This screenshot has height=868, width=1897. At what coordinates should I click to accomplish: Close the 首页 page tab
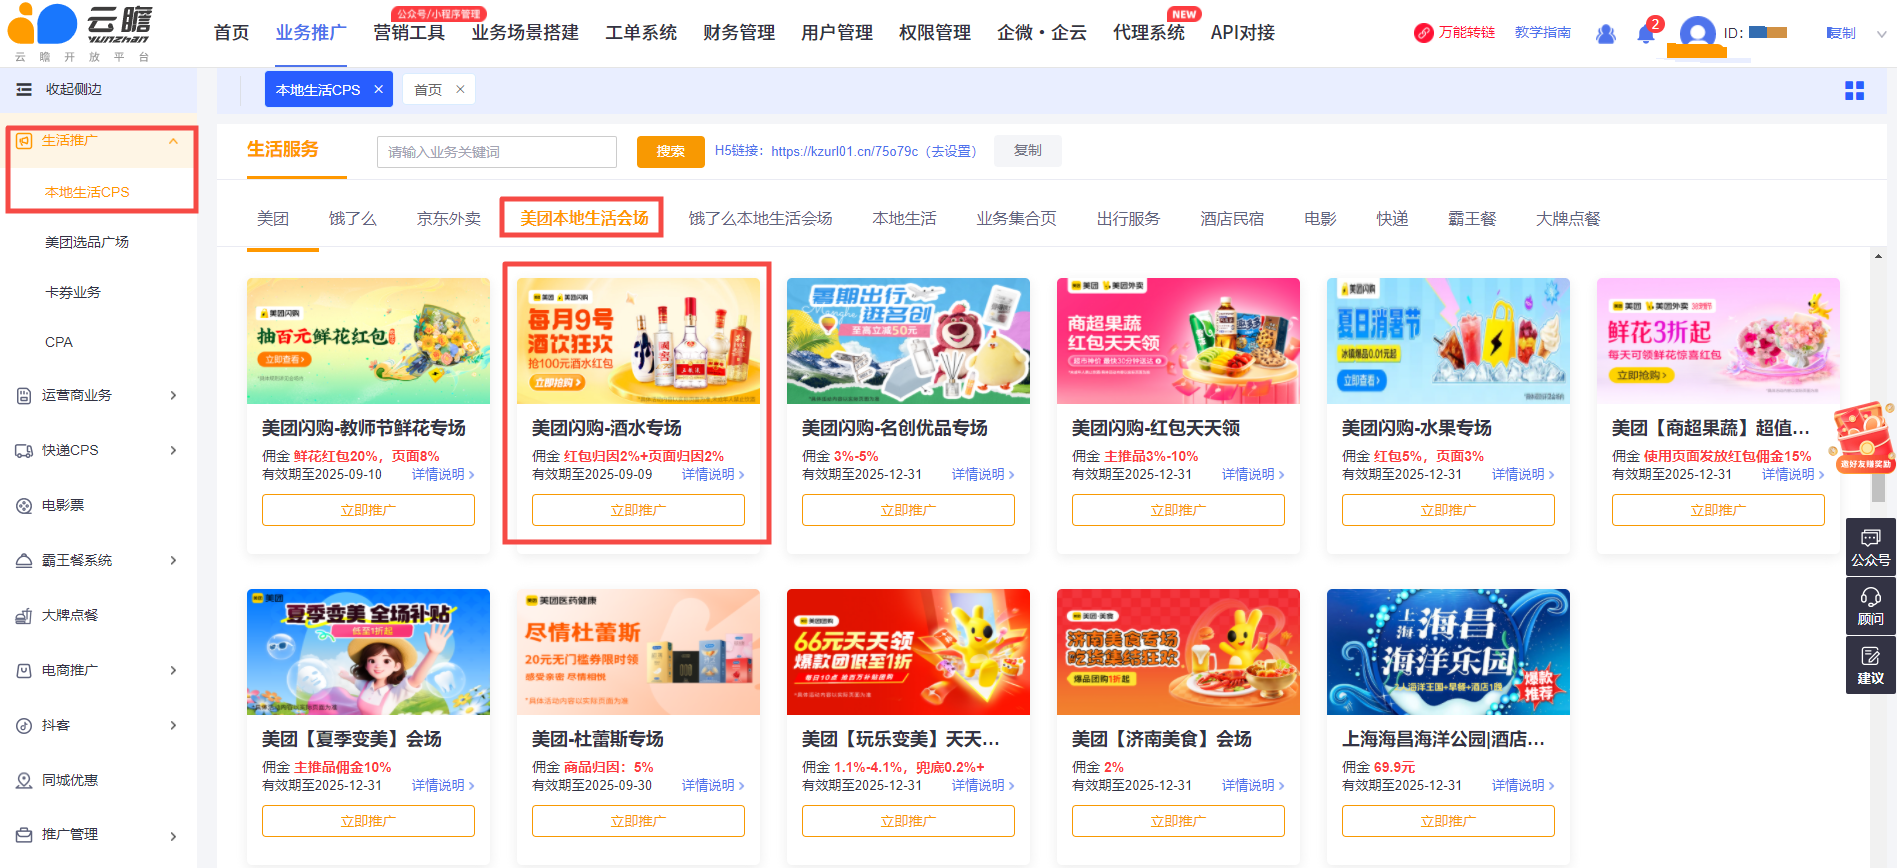tap(460, 89)
